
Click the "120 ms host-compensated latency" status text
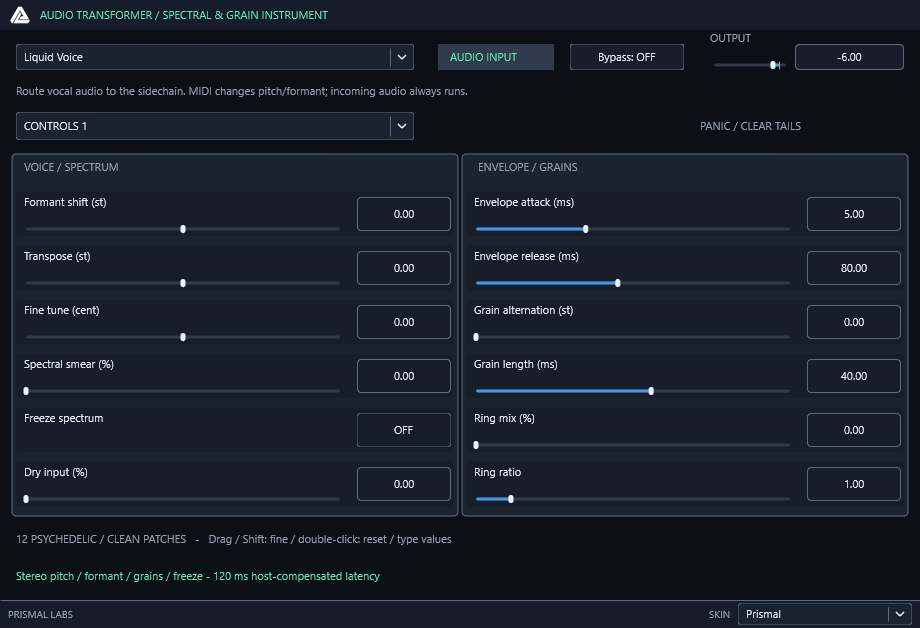click(x=296, y=576)
